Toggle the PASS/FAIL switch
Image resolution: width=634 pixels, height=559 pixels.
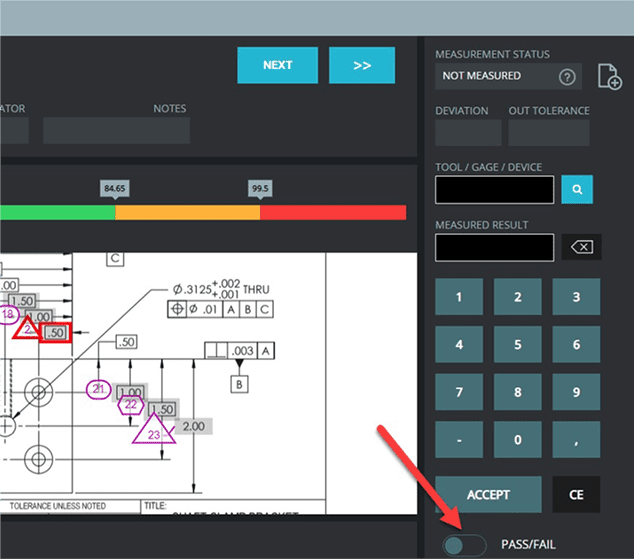(x=464, y=546)
